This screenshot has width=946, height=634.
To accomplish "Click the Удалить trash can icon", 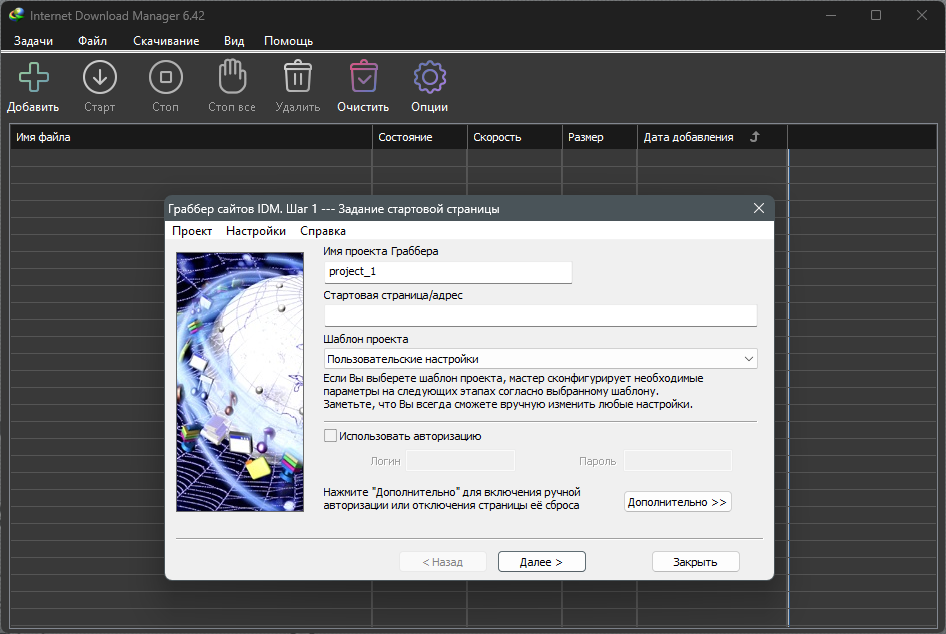I will pos(297,78).
